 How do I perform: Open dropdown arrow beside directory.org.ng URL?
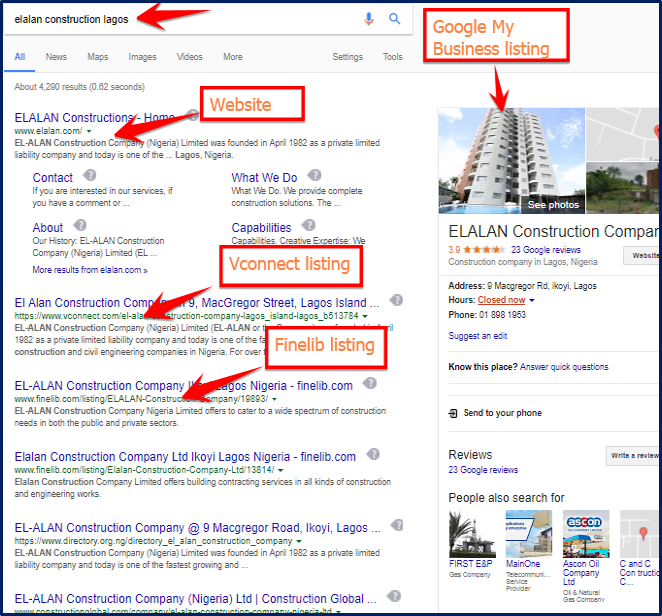(x=299, y=541)
